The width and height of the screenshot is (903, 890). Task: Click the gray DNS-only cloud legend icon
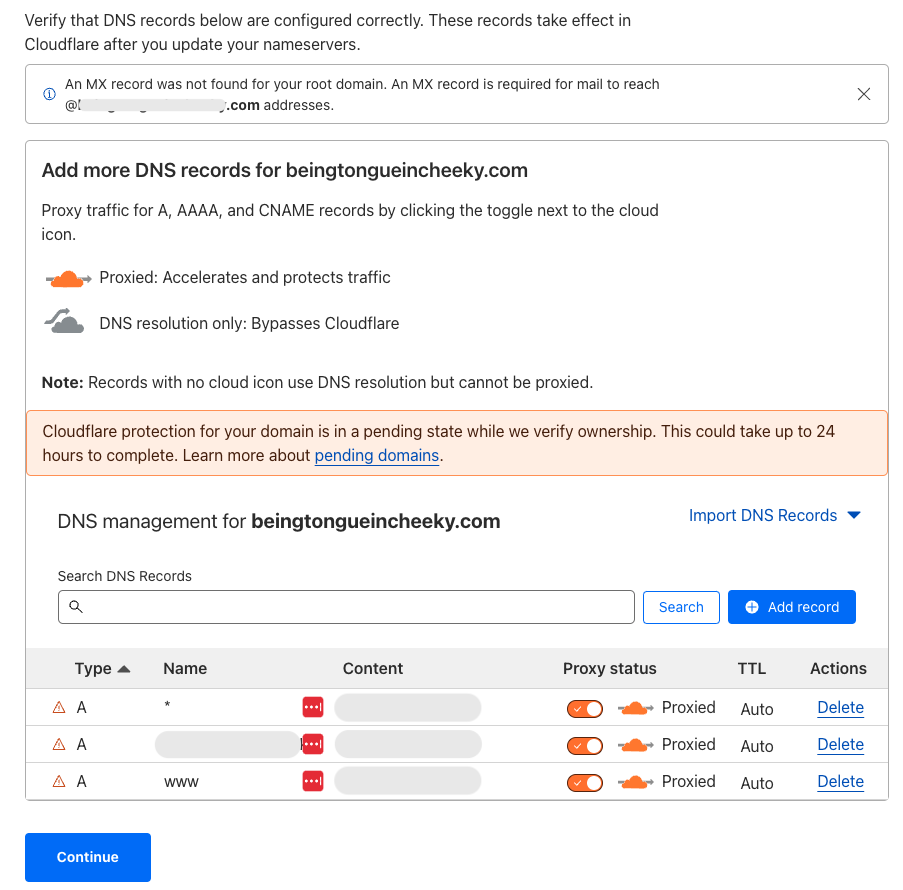tap(64, 321)
